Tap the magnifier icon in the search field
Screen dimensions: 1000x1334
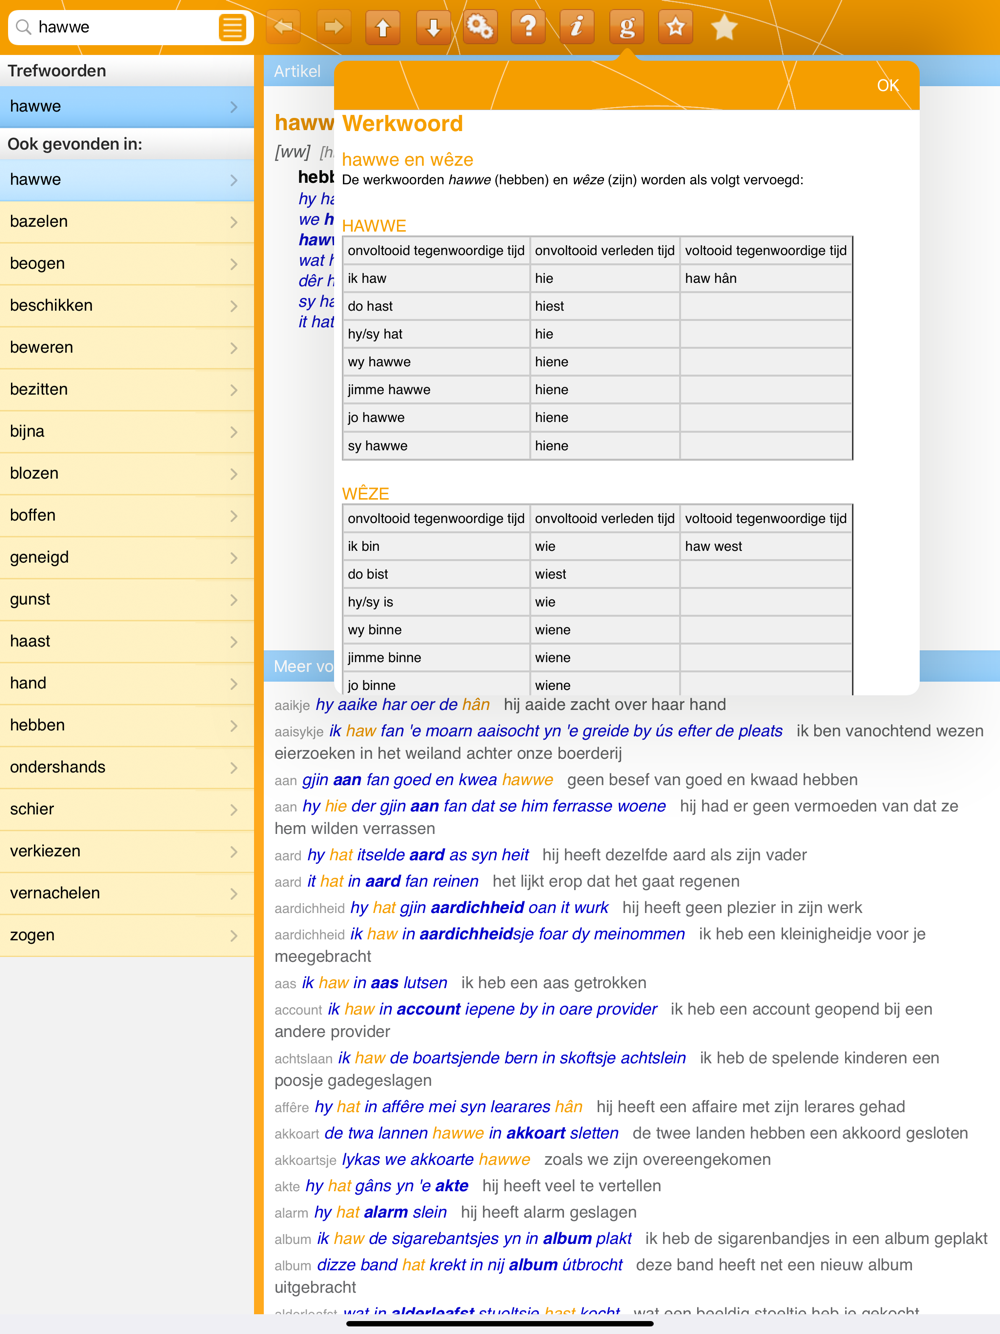[24, 27]
